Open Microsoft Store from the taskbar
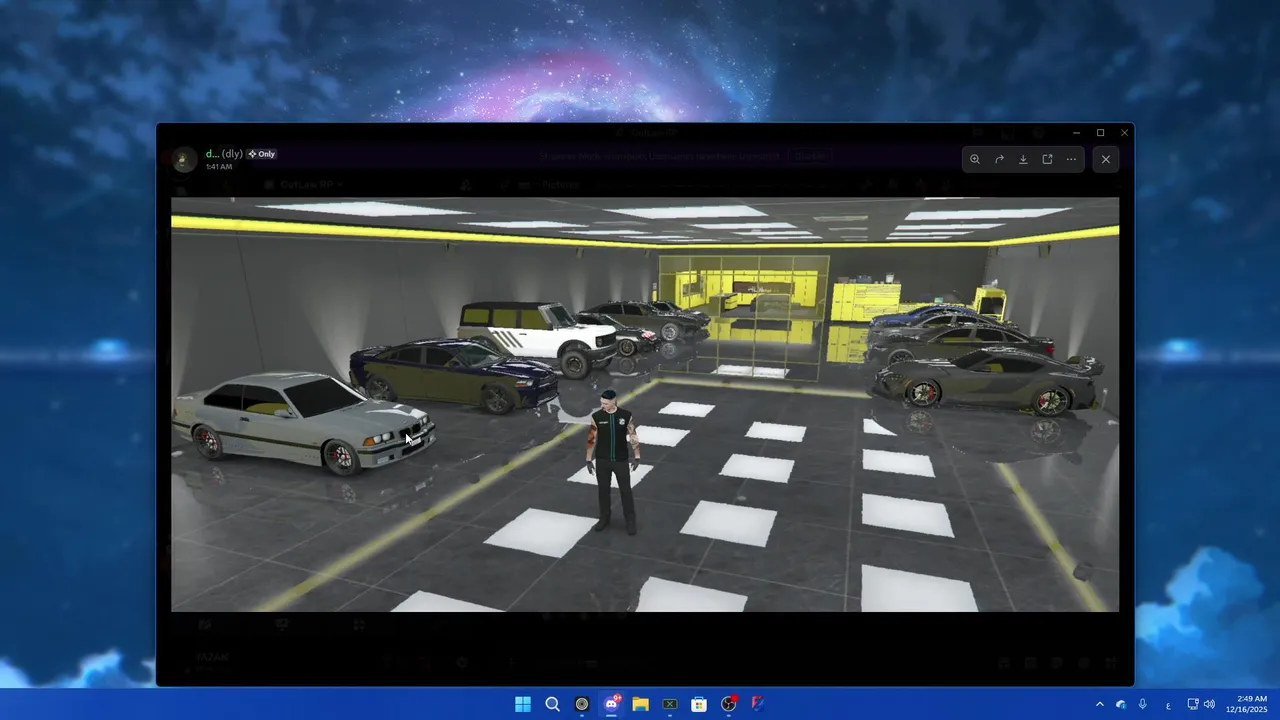 click(699, 704)
